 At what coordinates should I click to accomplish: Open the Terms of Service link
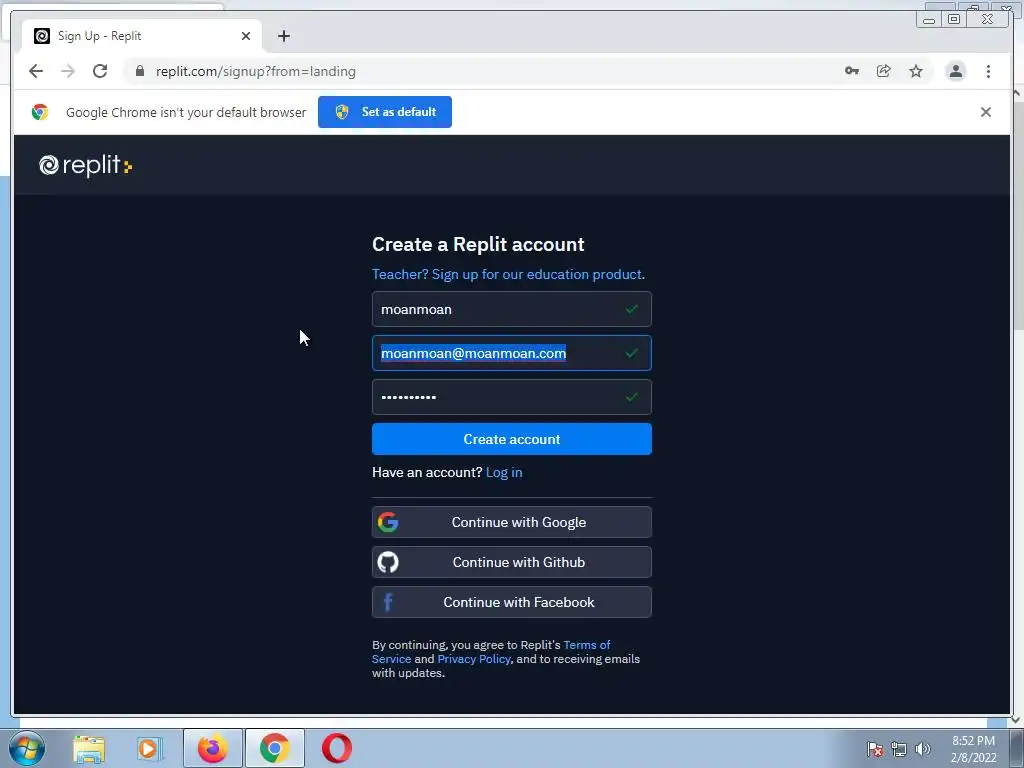tap(586, 645)
